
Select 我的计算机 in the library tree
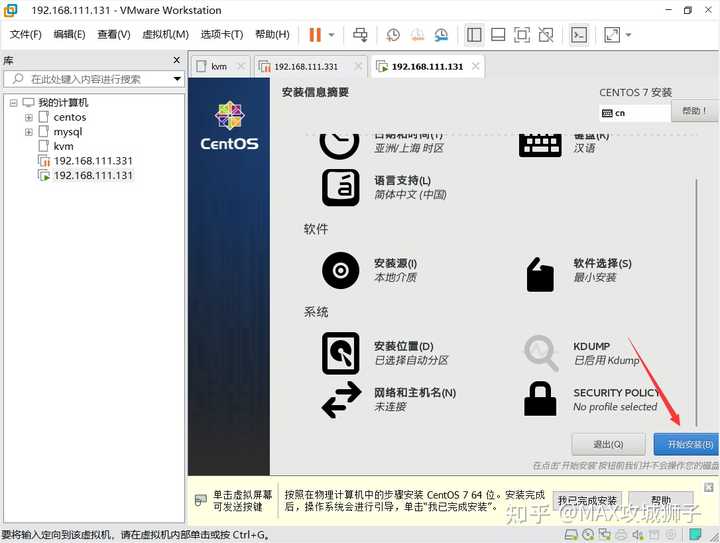(63, 103)
